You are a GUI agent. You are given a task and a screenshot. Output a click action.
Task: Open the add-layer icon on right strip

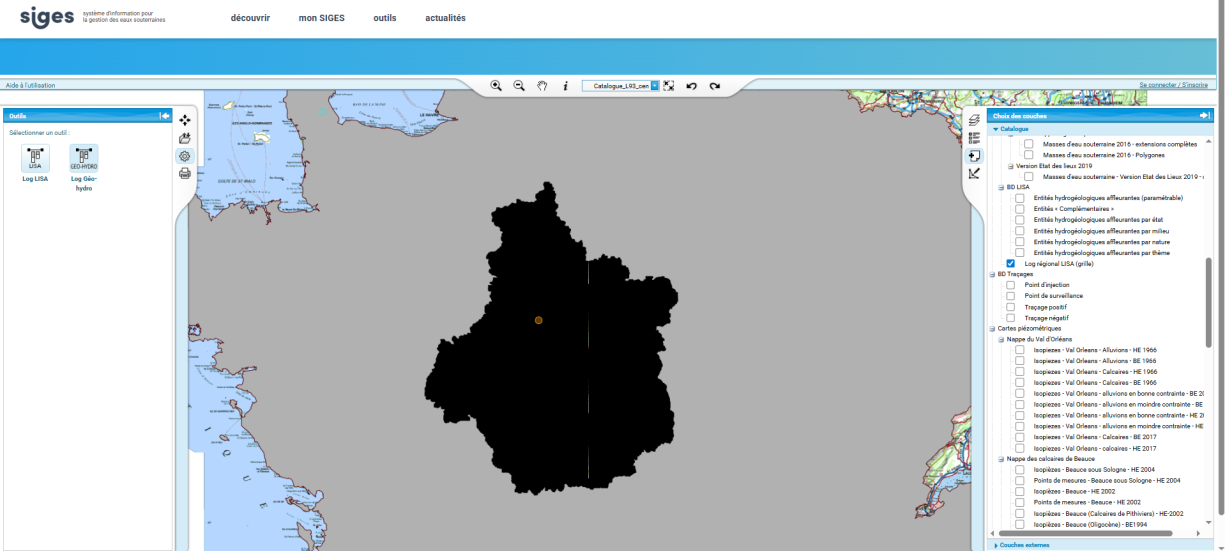pos(975,156)
